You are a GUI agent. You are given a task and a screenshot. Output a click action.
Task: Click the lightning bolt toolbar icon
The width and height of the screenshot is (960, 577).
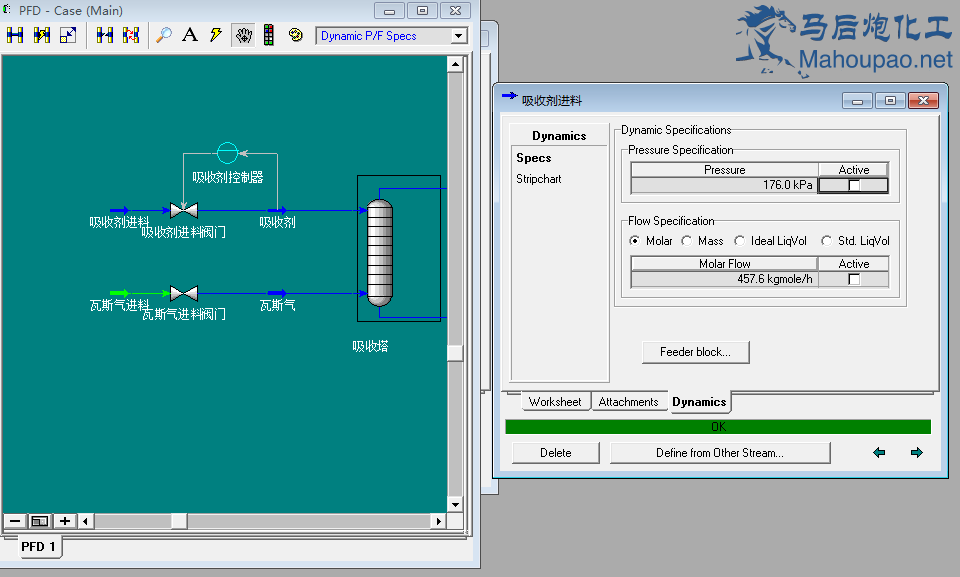click(216, 36)
